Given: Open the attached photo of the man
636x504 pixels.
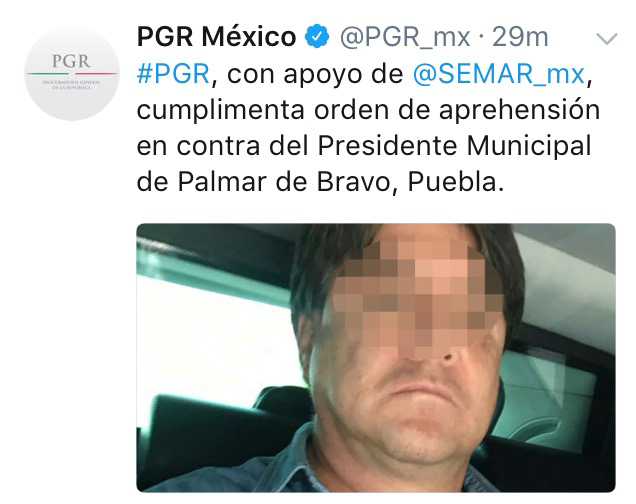Looking at the screenshot, I should coord(376,358).
